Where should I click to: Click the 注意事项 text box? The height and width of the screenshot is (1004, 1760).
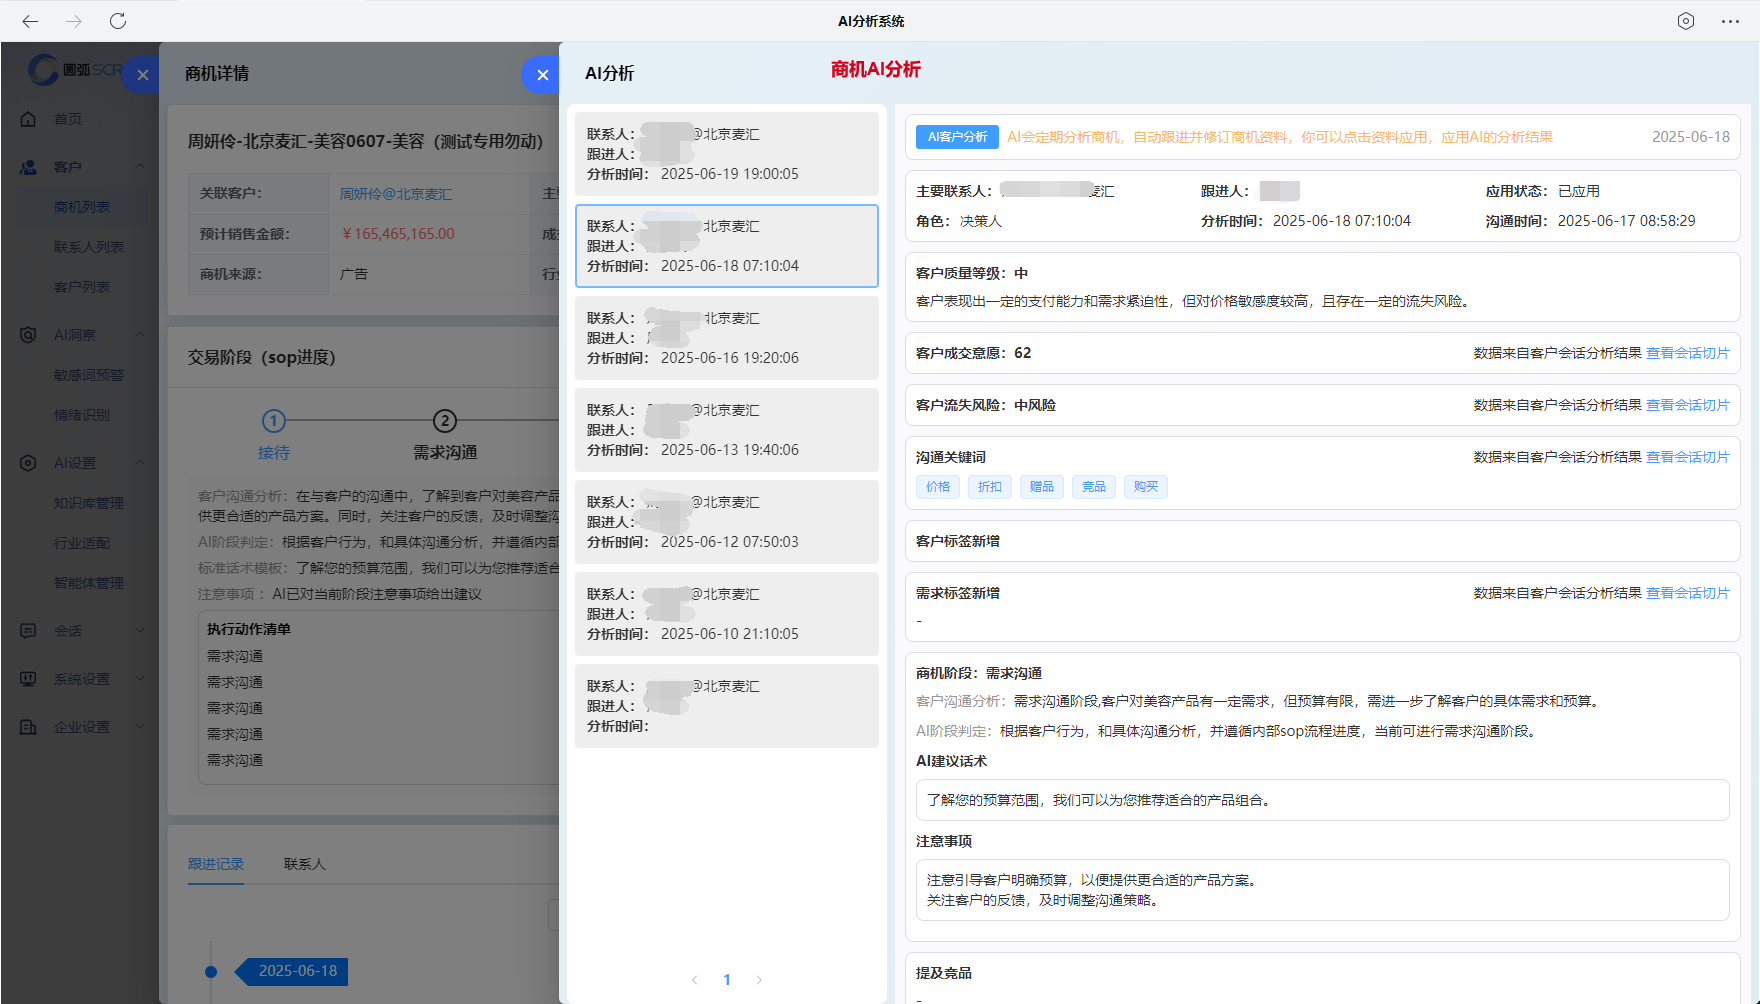[x=1322, y=890]
